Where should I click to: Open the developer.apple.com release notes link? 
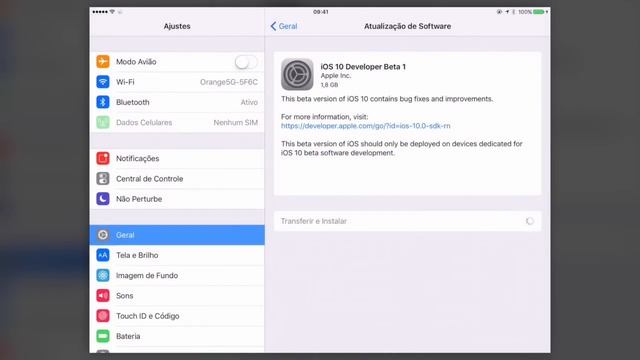366,126
